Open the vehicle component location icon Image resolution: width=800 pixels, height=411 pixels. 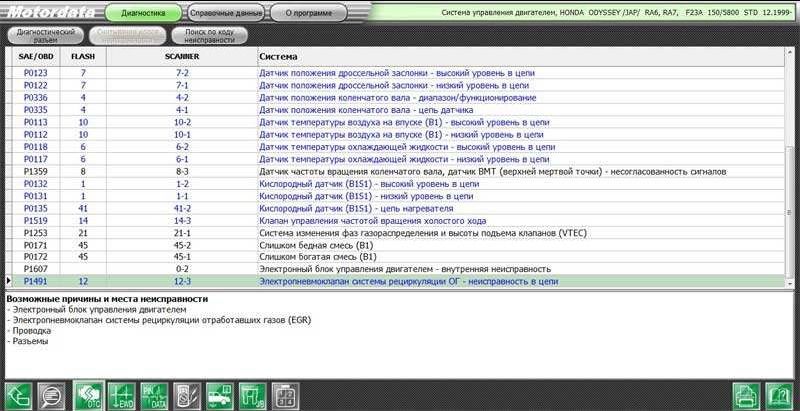219,396
